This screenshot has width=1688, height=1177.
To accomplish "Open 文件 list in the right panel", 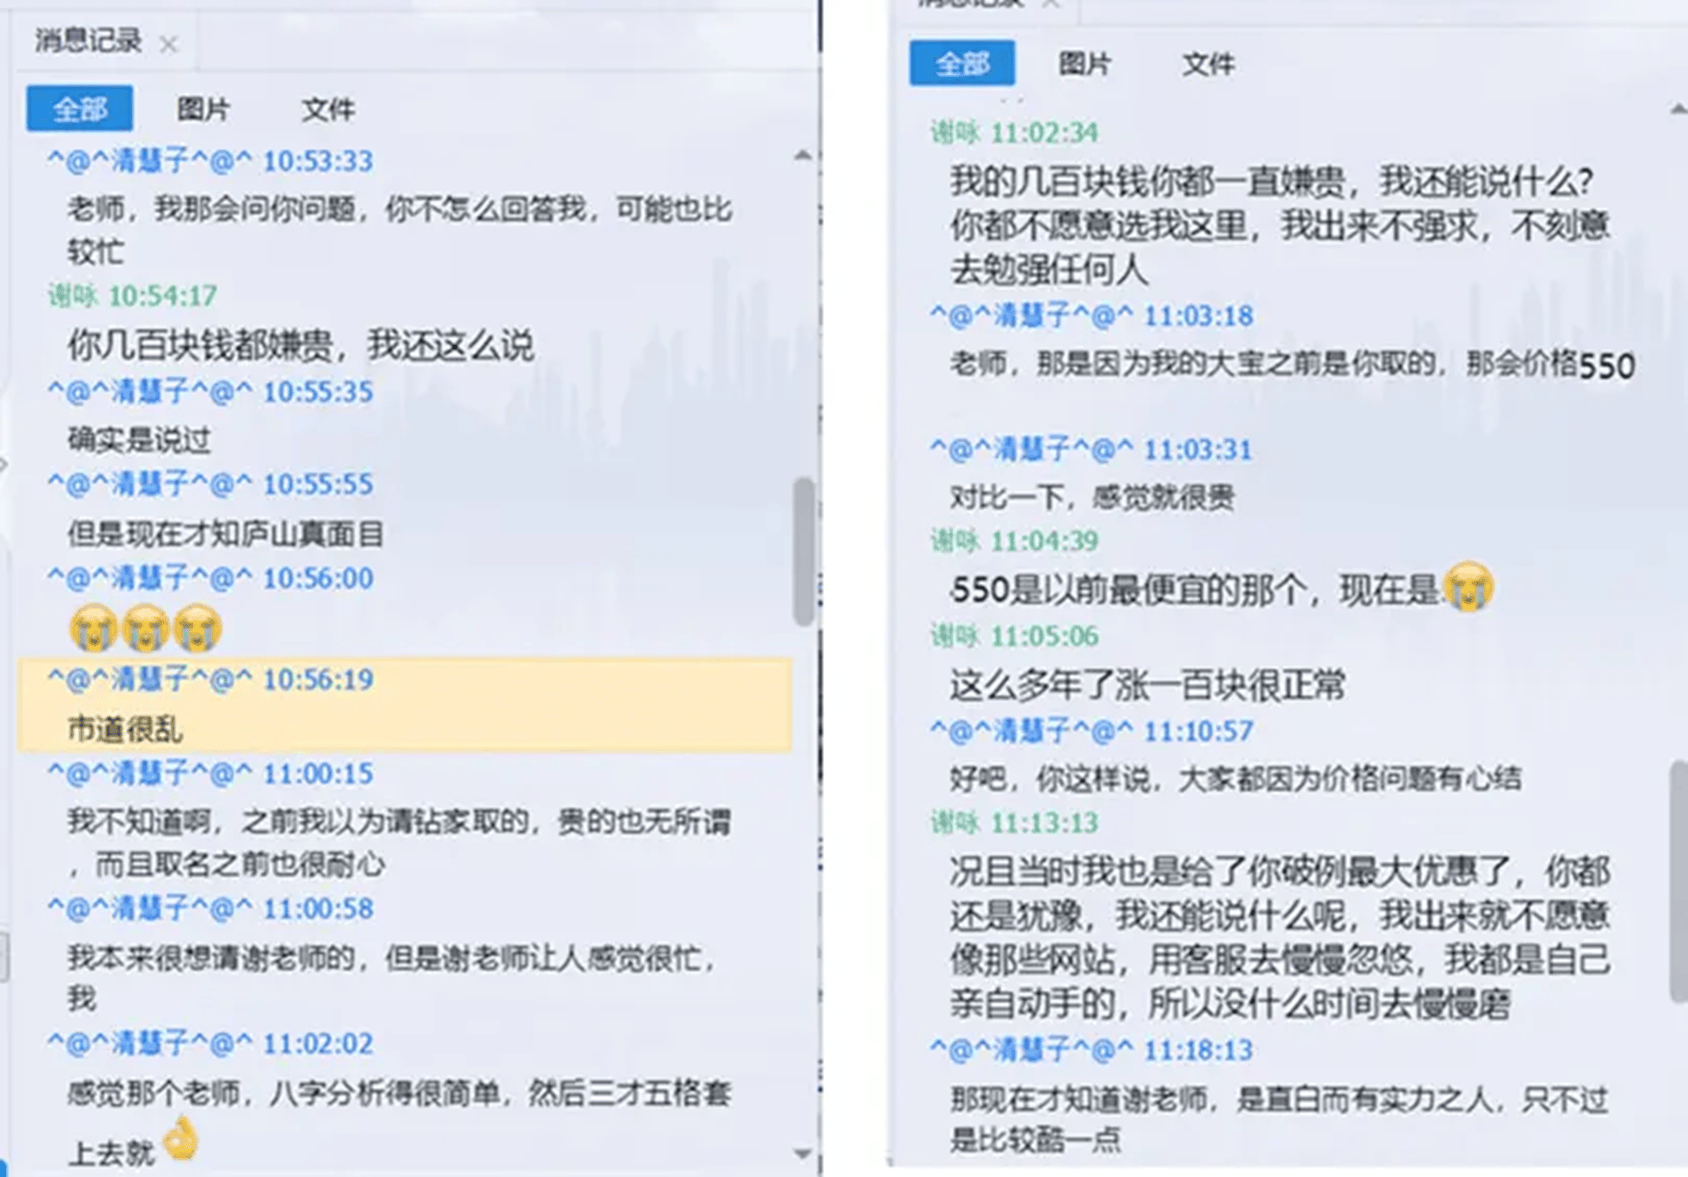I will coord(1208,64).
